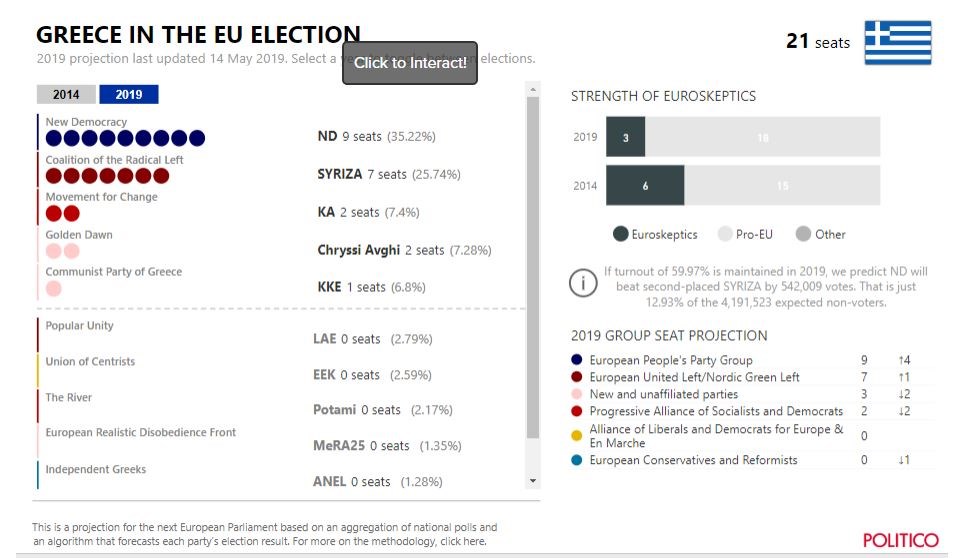Screen dimensions: 964x558
Task: Click the Euroskeptics legend dot
Action: click(x=621, y=234)
